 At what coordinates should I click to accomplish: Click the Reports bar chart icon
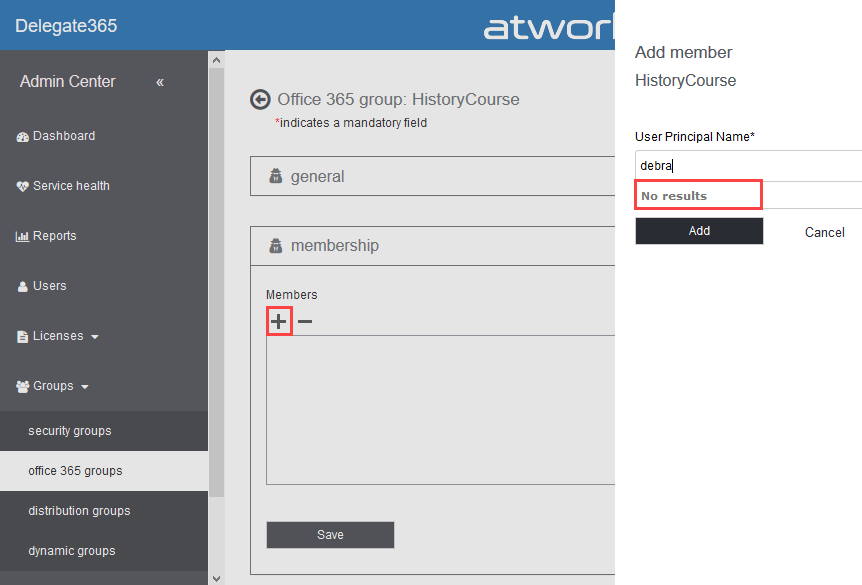click(x=23, y=237)
